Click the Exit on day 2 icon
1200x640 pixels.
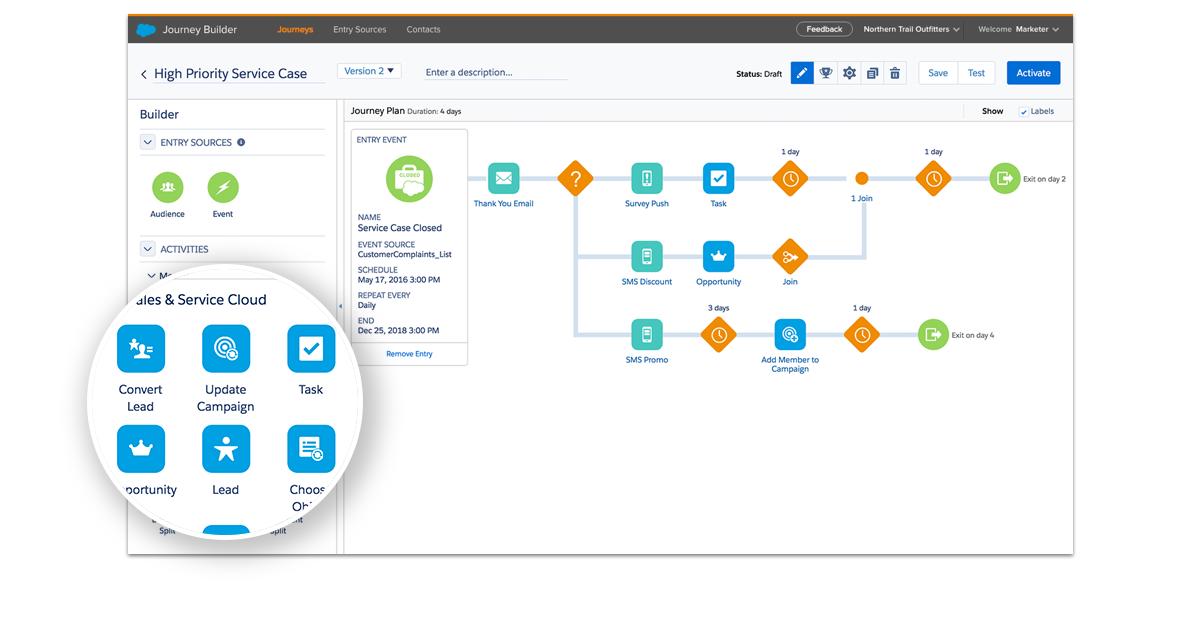pyautogui.click(x=1004, y=179)
